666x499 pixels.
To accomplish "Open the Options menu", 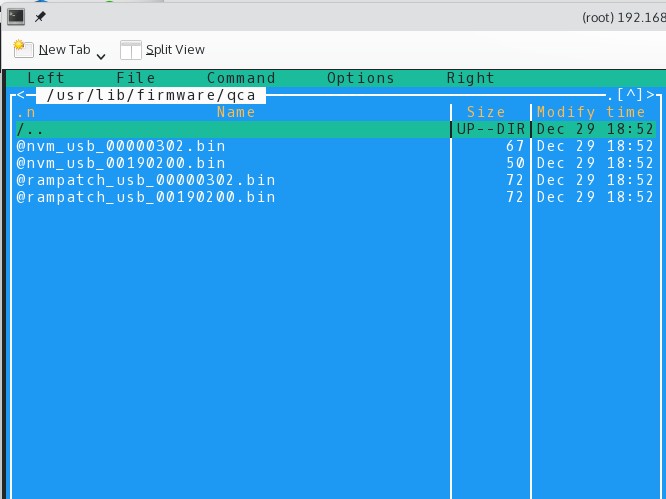I will tap(361, 78).
